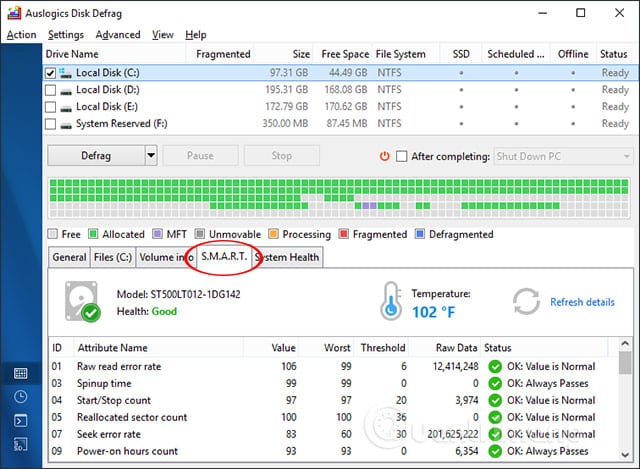Screen dimensions: 640x469
Task: Click green check icon for Raw read error rate
Action: pos(495,367)
